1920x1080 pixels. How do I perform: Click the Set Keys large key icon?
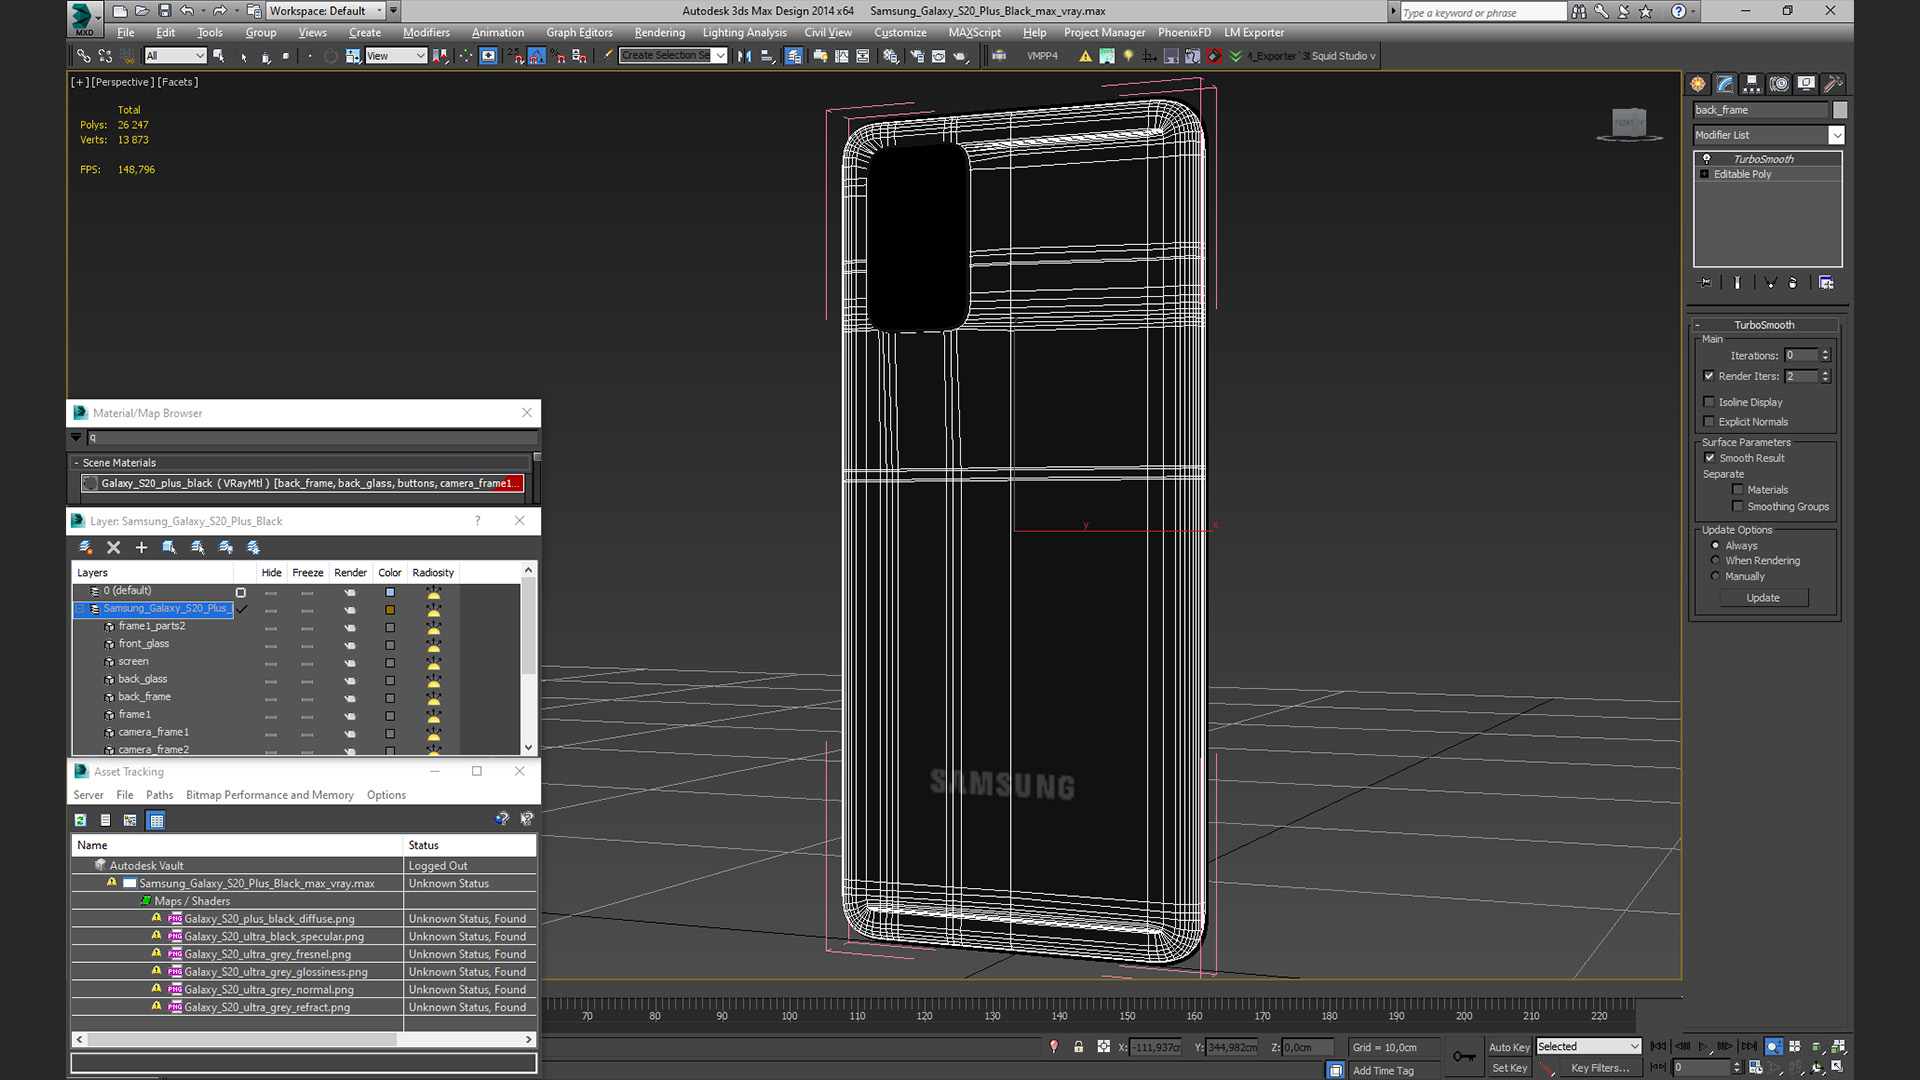[x=1464, y=1056]
